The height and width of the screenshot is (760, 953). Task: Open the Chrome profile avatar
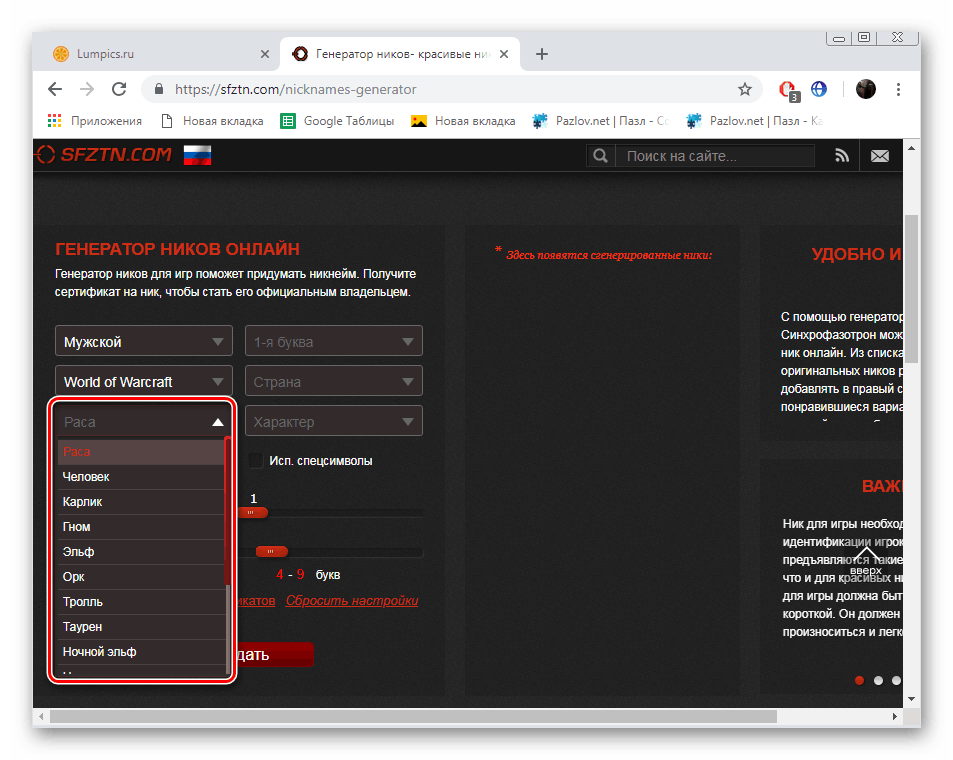[865, 89]
